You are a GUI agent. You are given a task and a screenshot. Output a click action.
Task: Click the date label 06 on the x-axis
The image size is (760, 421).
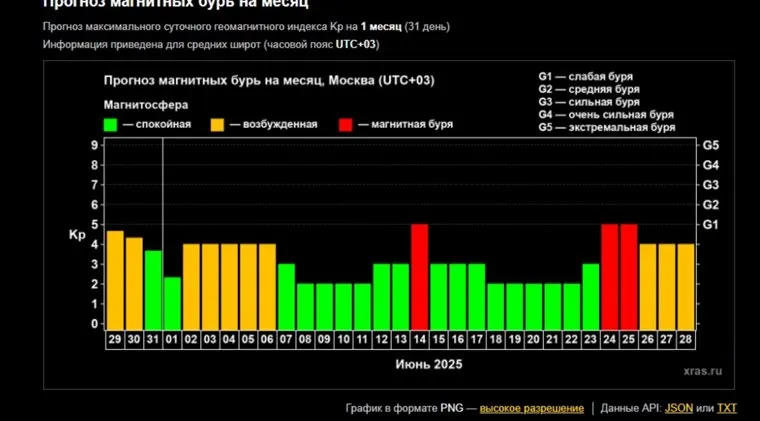[267, 340]
